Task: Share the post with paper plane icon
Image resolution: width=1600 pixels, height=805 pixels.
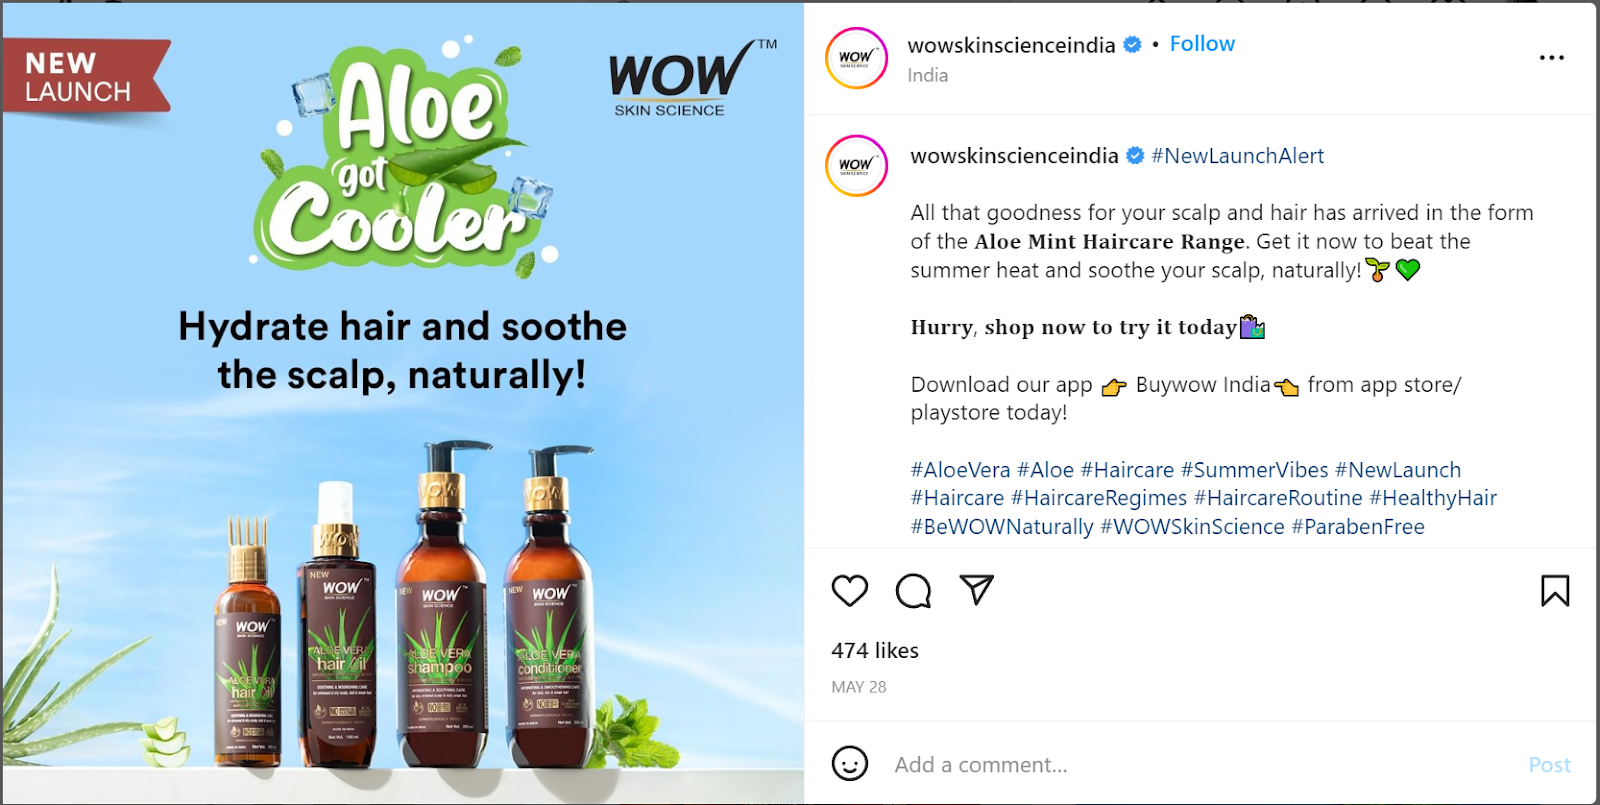Action: click(x=976, y=590)
